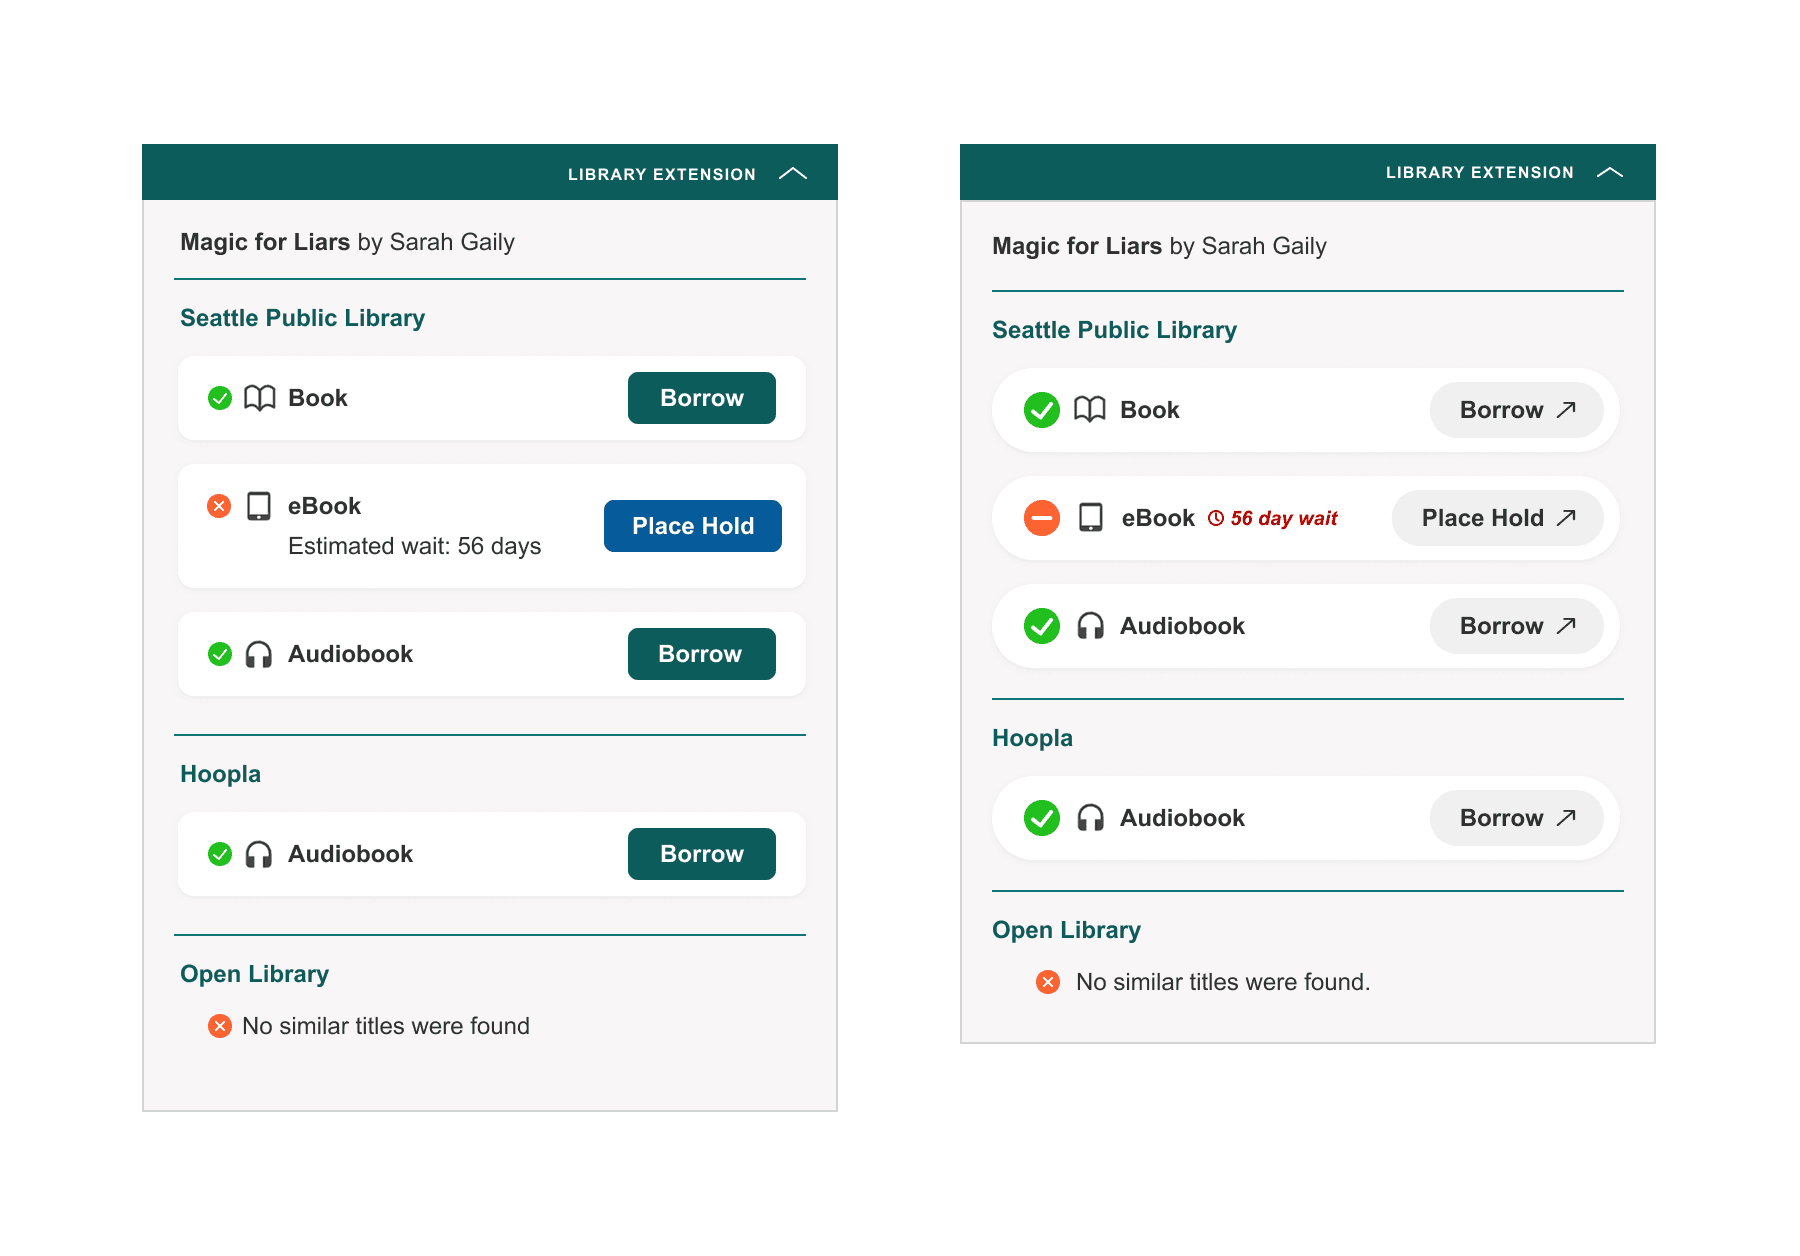This screenshot has height=1256, width=1800.
Task: Borrow the Seattle Audiobook in left panel
Action: 701,654
